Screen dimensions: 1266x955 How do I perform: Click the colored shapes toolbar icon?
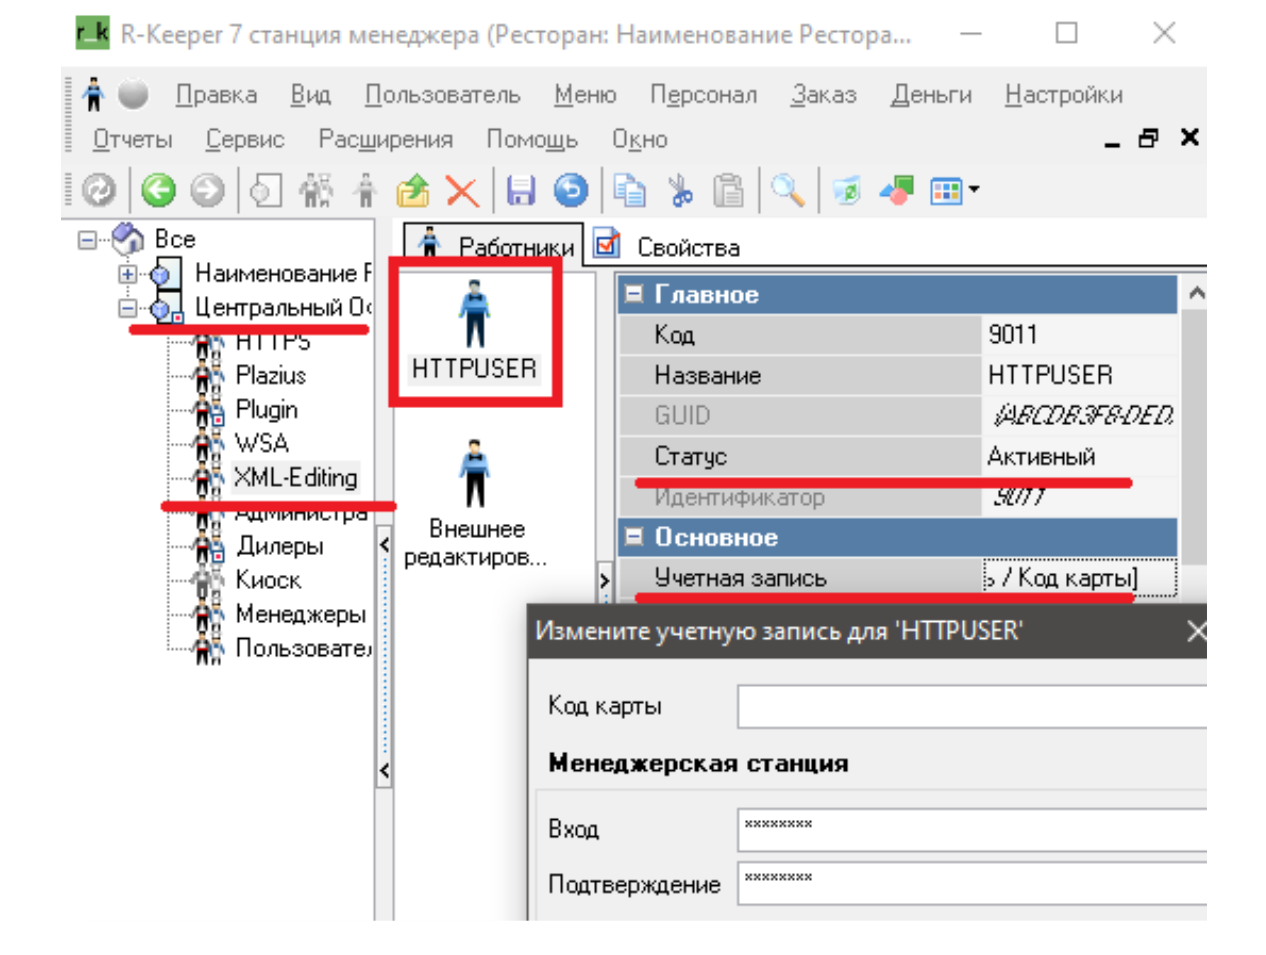point(897,189)
